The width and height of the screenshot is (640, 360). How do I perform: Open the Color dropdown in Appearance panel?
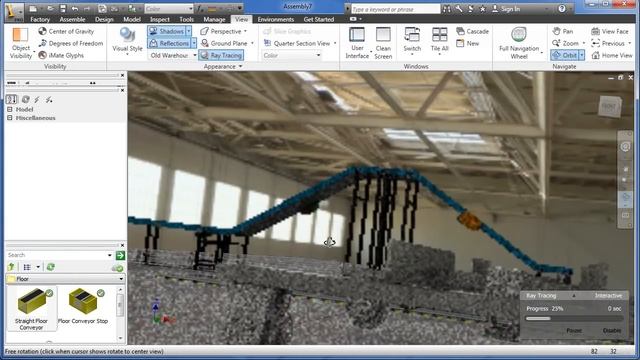(291, 55)
